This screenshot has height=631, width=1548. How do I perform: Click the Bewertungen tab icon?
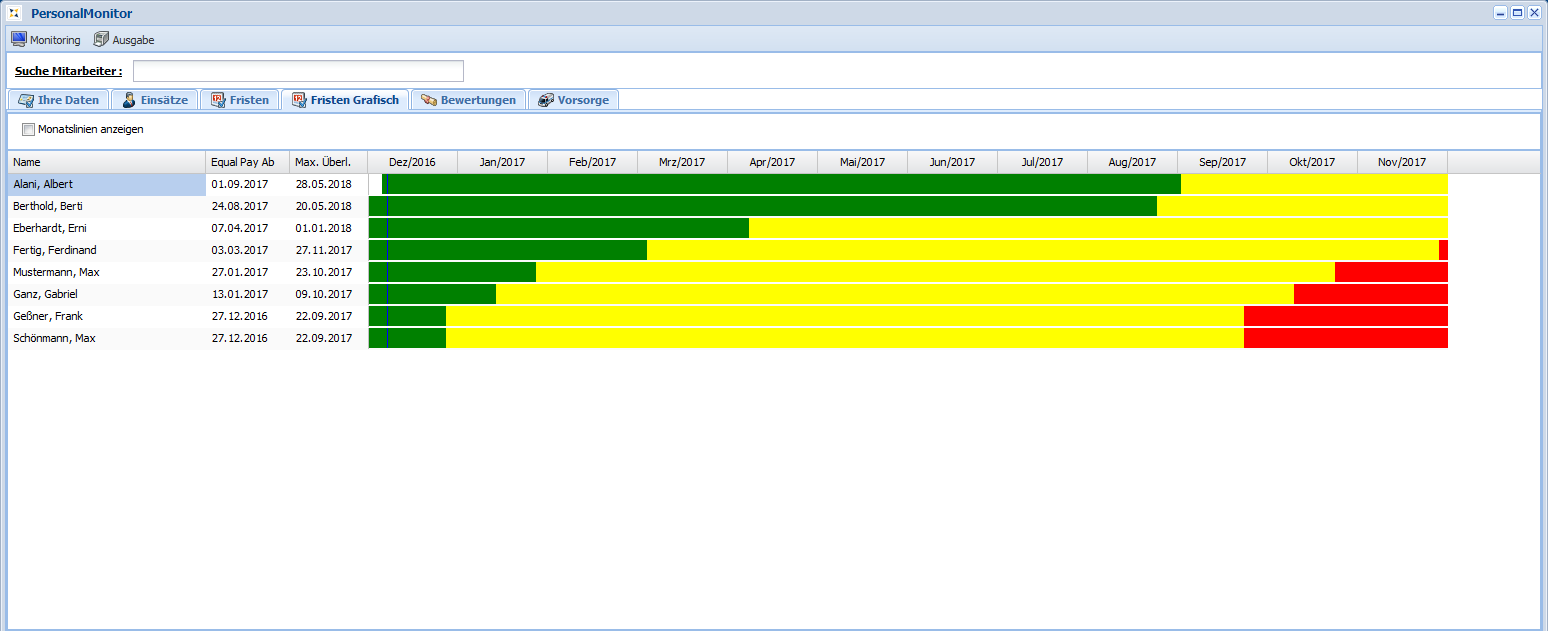tap(429, 100)
